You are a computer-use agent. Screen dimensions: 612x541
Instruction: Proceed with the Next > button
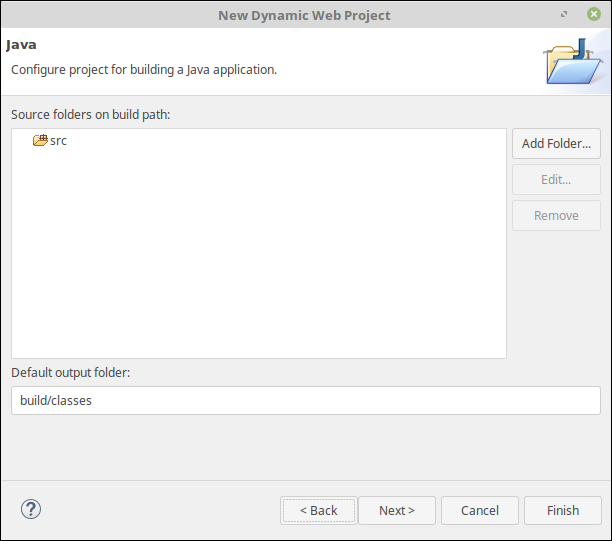397,511
